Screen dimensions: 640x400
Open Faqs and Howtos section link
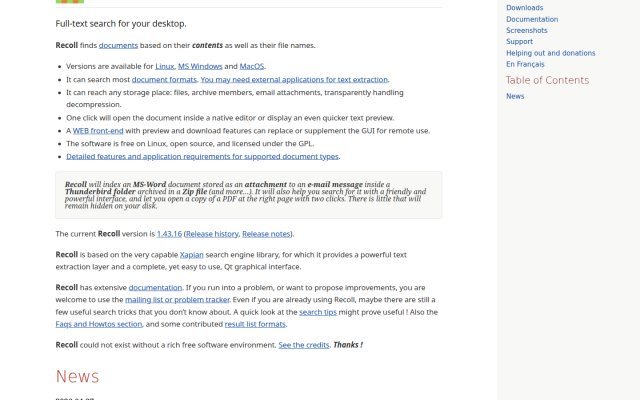pyautogui.click(x=99, y=324)
